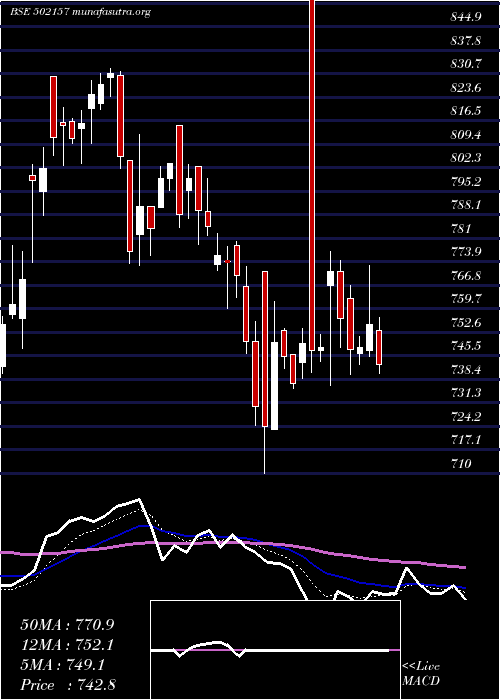Click the 816.5 price axis label
The width and height of the screenshot is (500, 700).
pyautogui.click(x=465, y=111)
